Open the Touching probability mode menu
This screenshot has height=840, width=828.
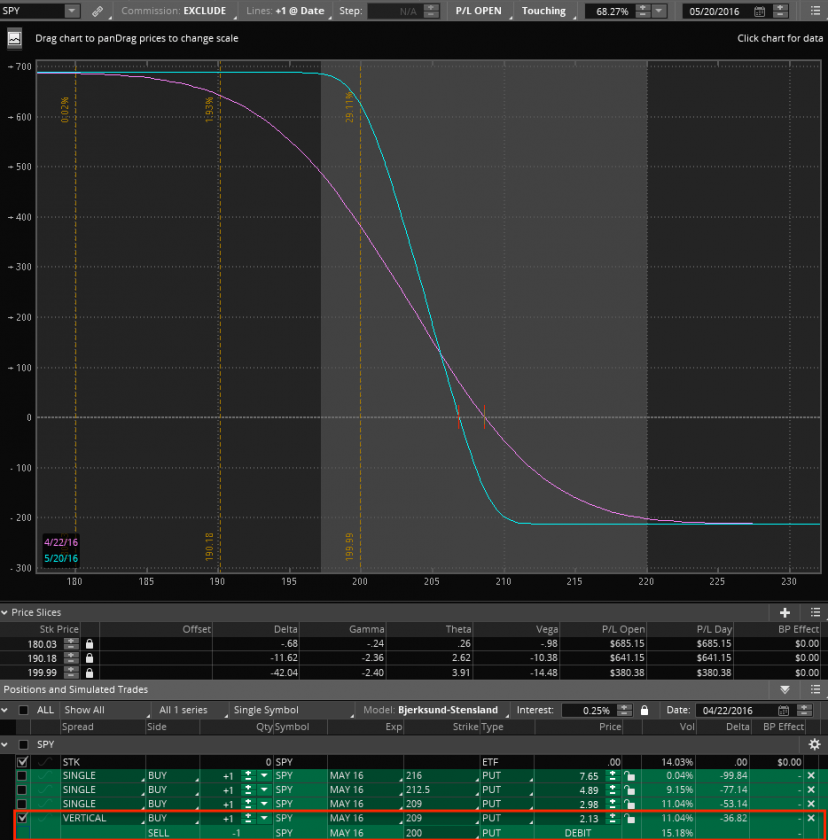pos(545,11)
